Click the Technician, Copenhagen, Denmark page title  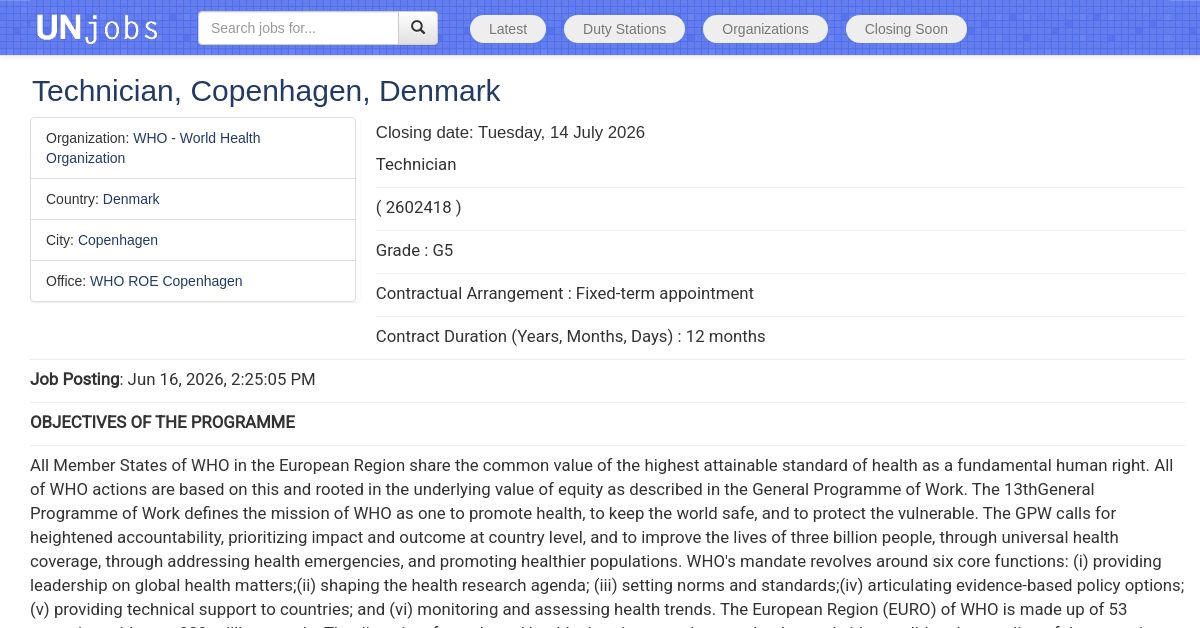coord(266,91)
